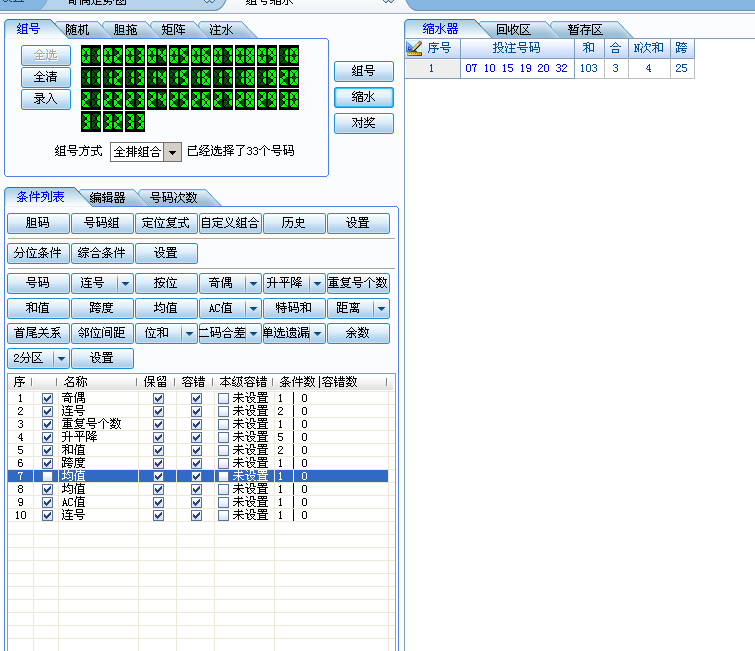Expand the 2分区 dropdown arrow
Viewport: 755px width, 651px height.
[x=60, y=358]
